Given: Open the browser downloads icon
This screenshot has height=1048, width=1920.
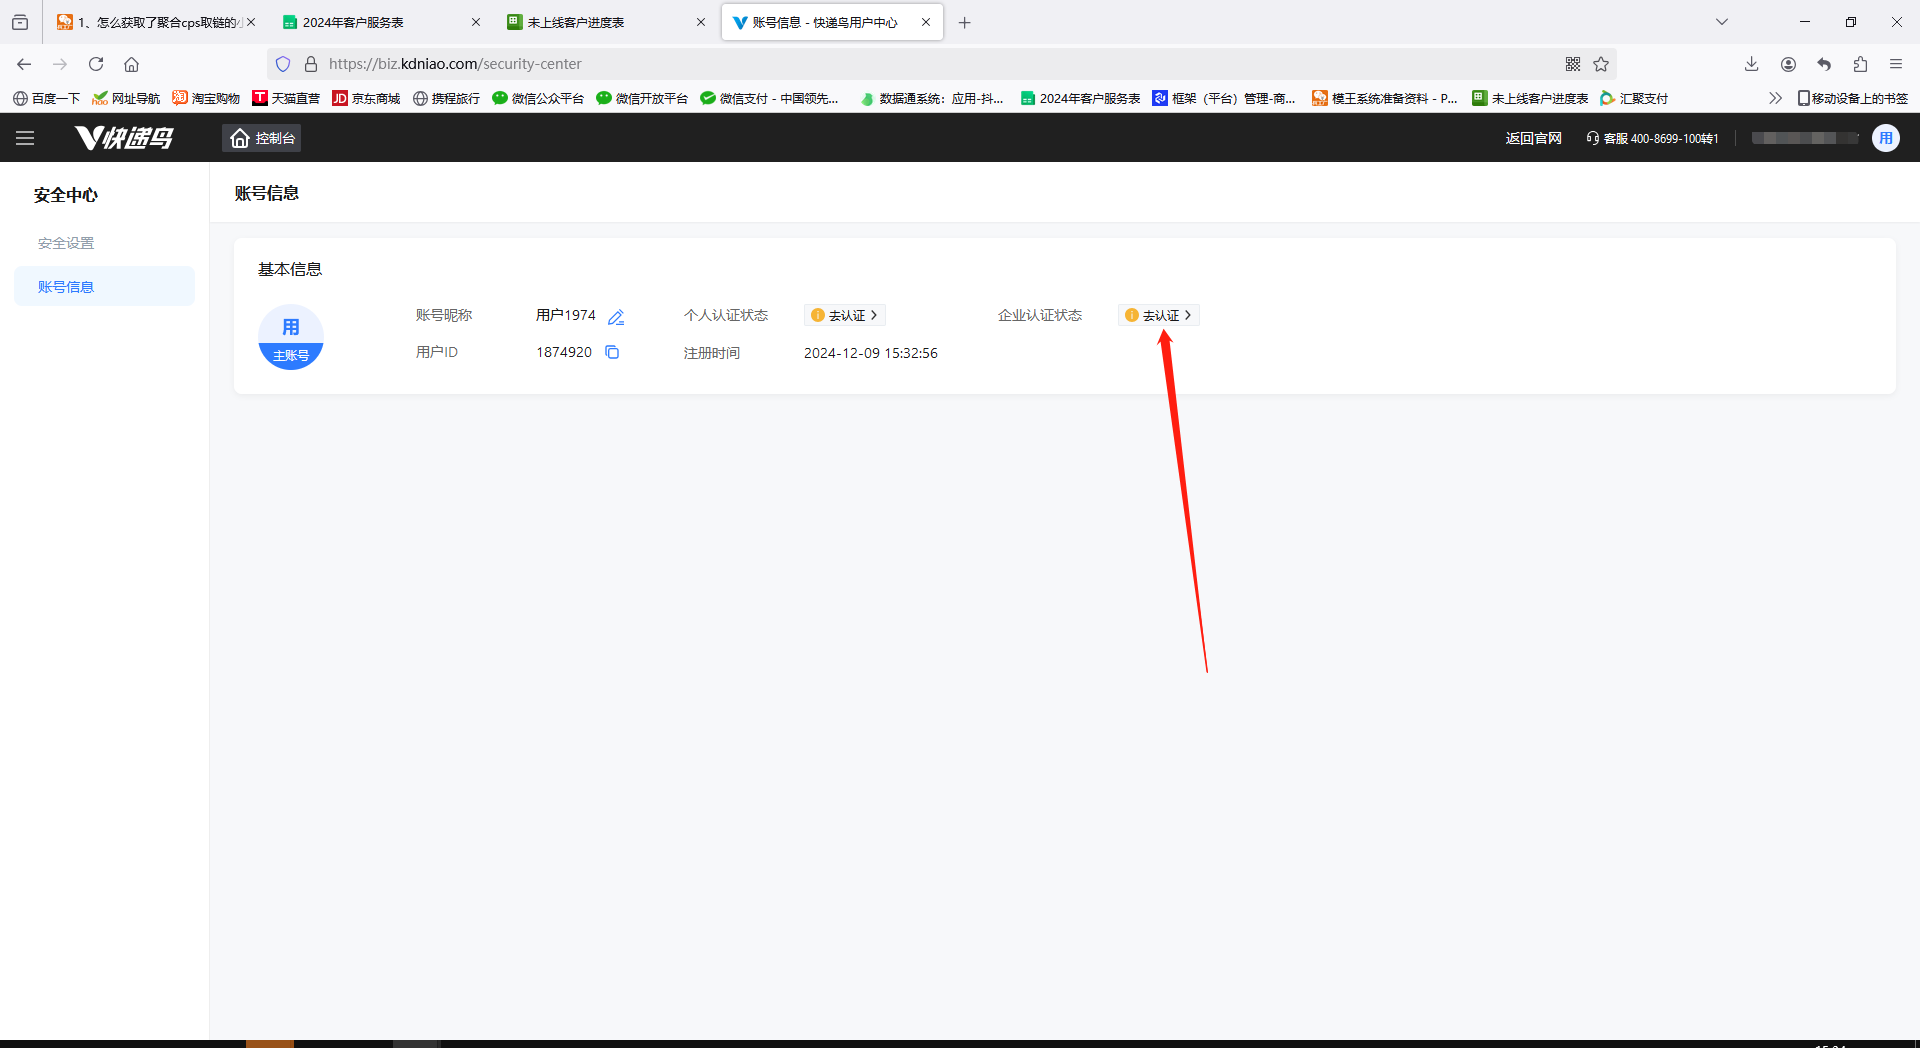Looking at the screenshot, I should click(x=1751, y=64).
